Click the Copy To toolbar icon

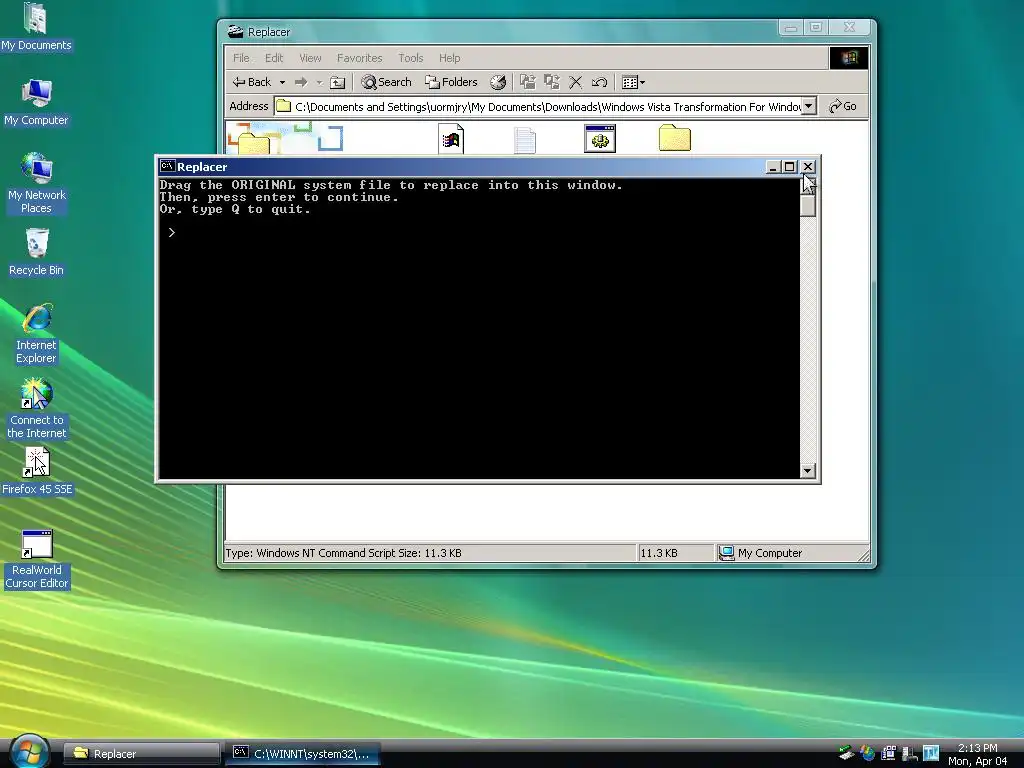[x=552, y=82]
